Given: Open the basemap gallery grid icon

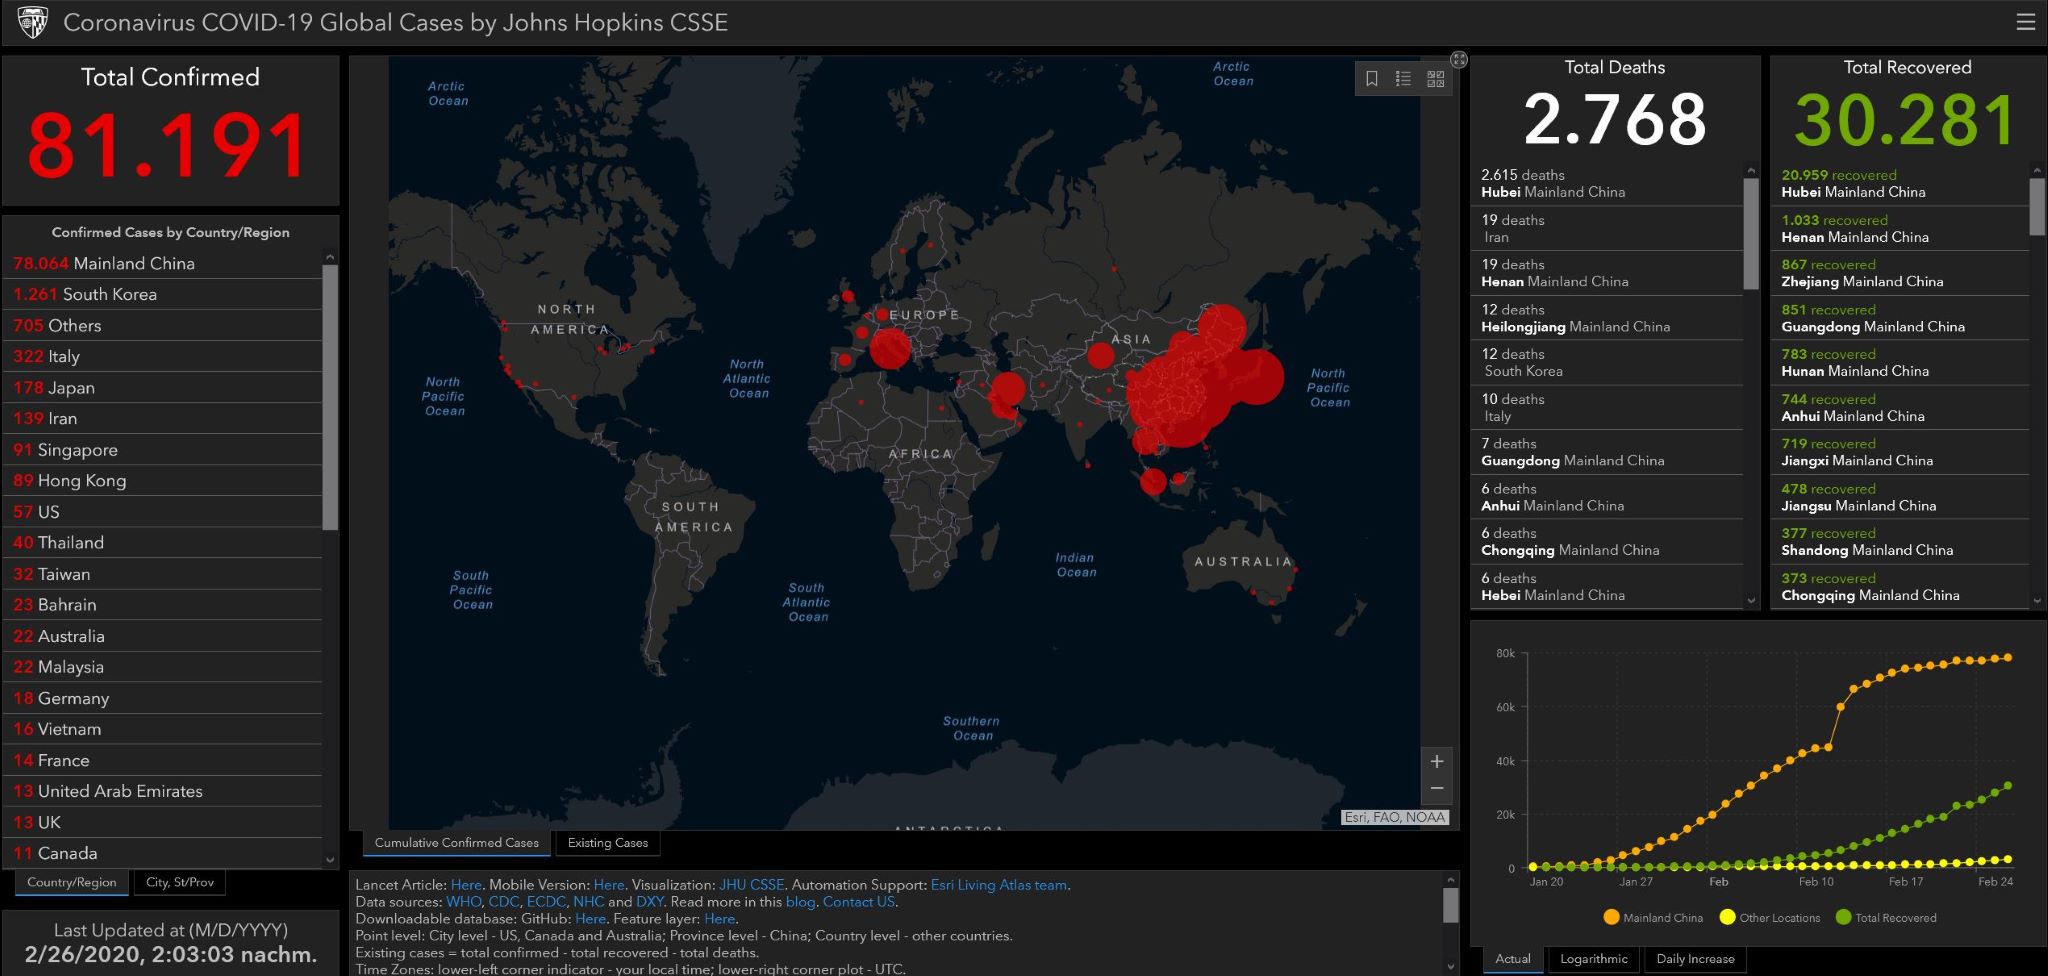Looking at the screenshot, I should 1435,79.
